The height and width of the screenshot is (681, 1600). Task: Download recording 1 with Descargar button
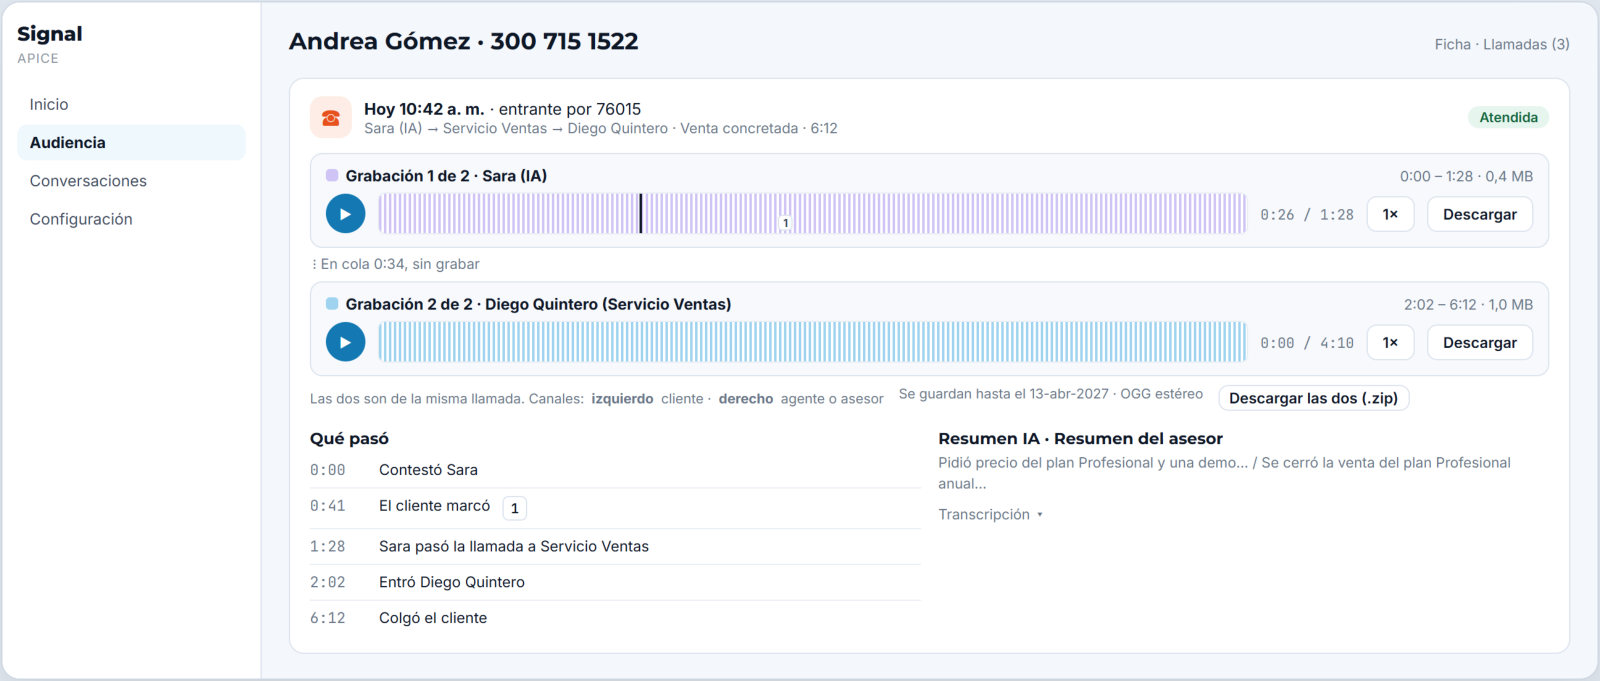click(1480, 214)
